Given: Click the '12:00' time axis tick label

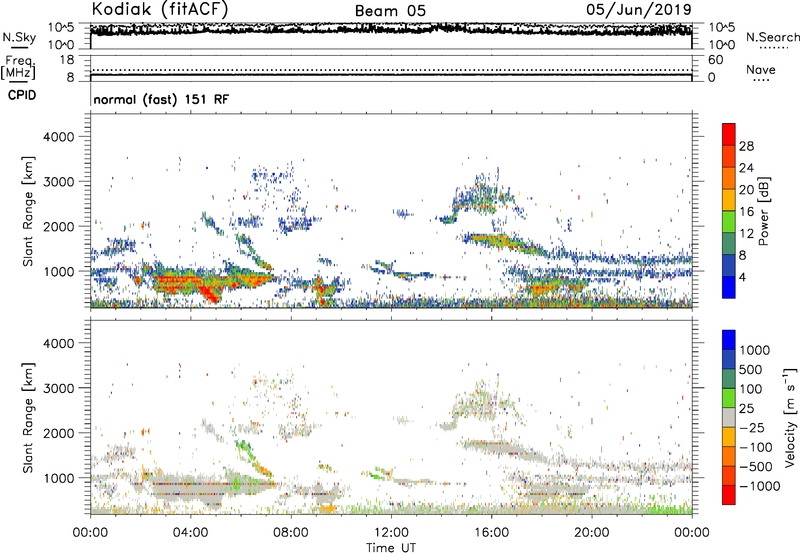Looking at the screenshot, I should [391, 533].
